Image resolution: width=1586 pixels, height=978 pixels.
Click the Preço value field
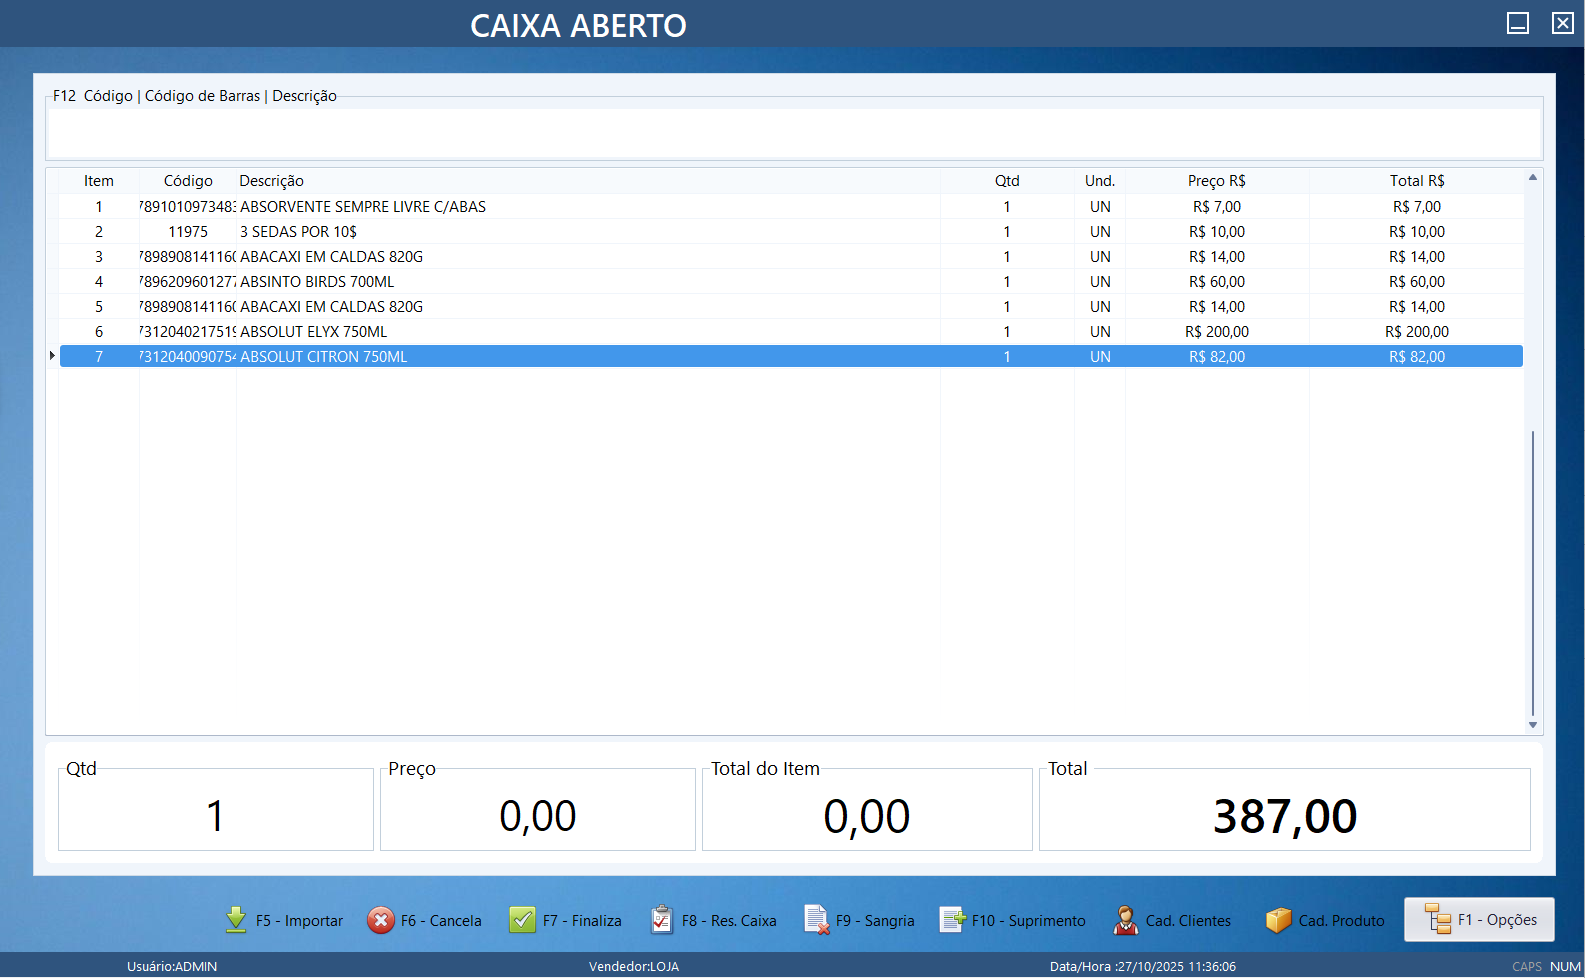pos(538,816)
